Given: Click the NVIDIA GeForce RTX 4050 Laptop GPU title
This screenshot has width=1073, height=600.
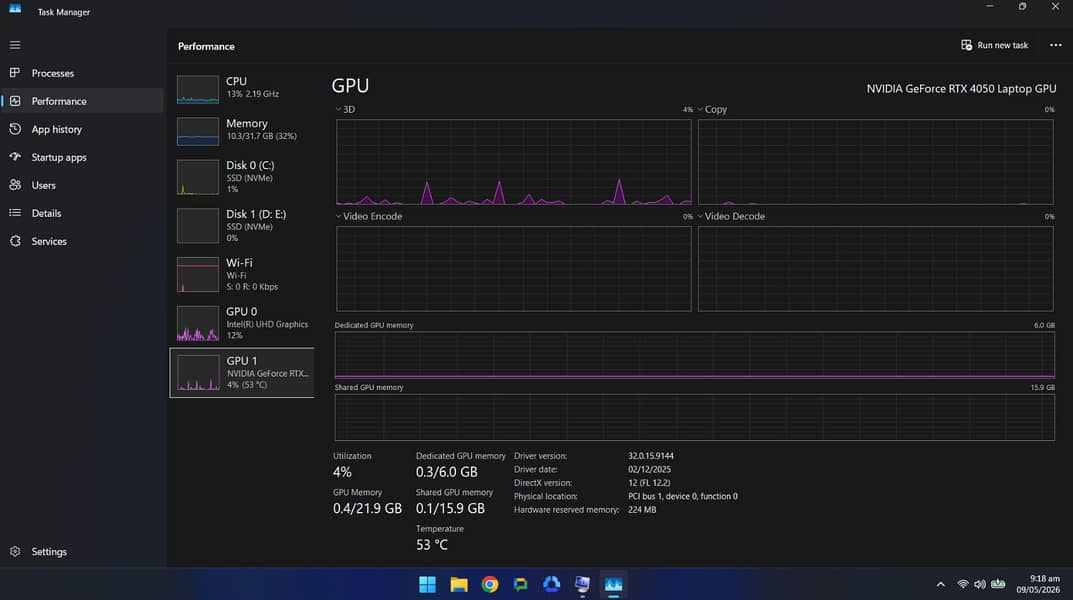Looking at the screenshot, I should point(961,89).
